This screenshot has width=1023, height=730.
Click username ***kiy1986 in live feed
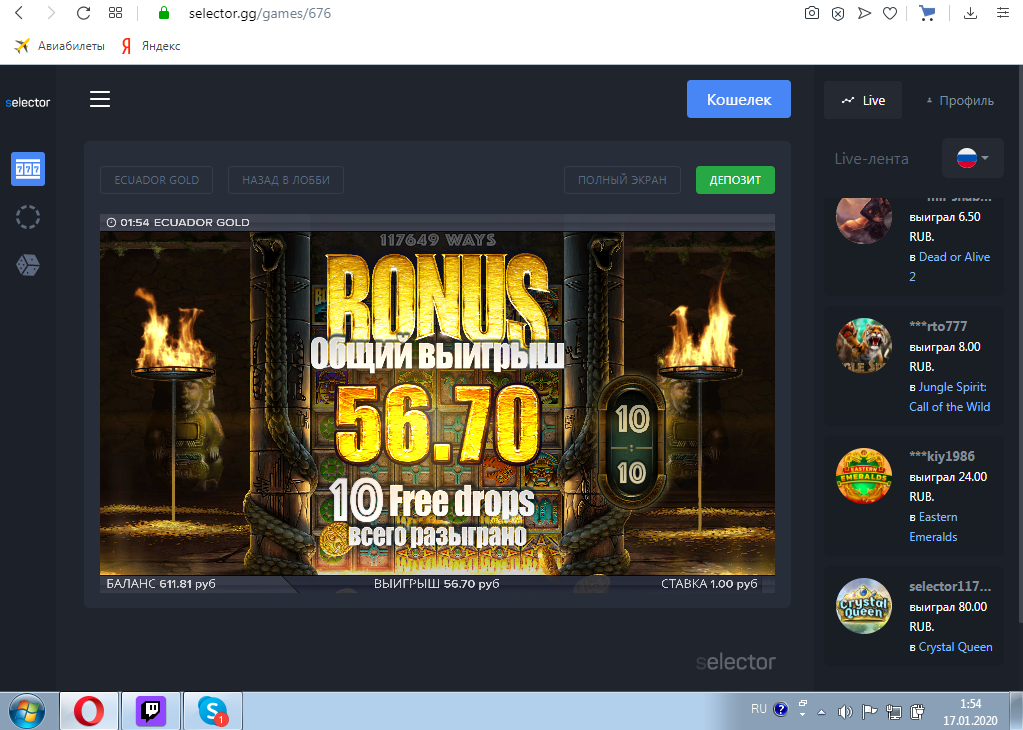point(942,456)
